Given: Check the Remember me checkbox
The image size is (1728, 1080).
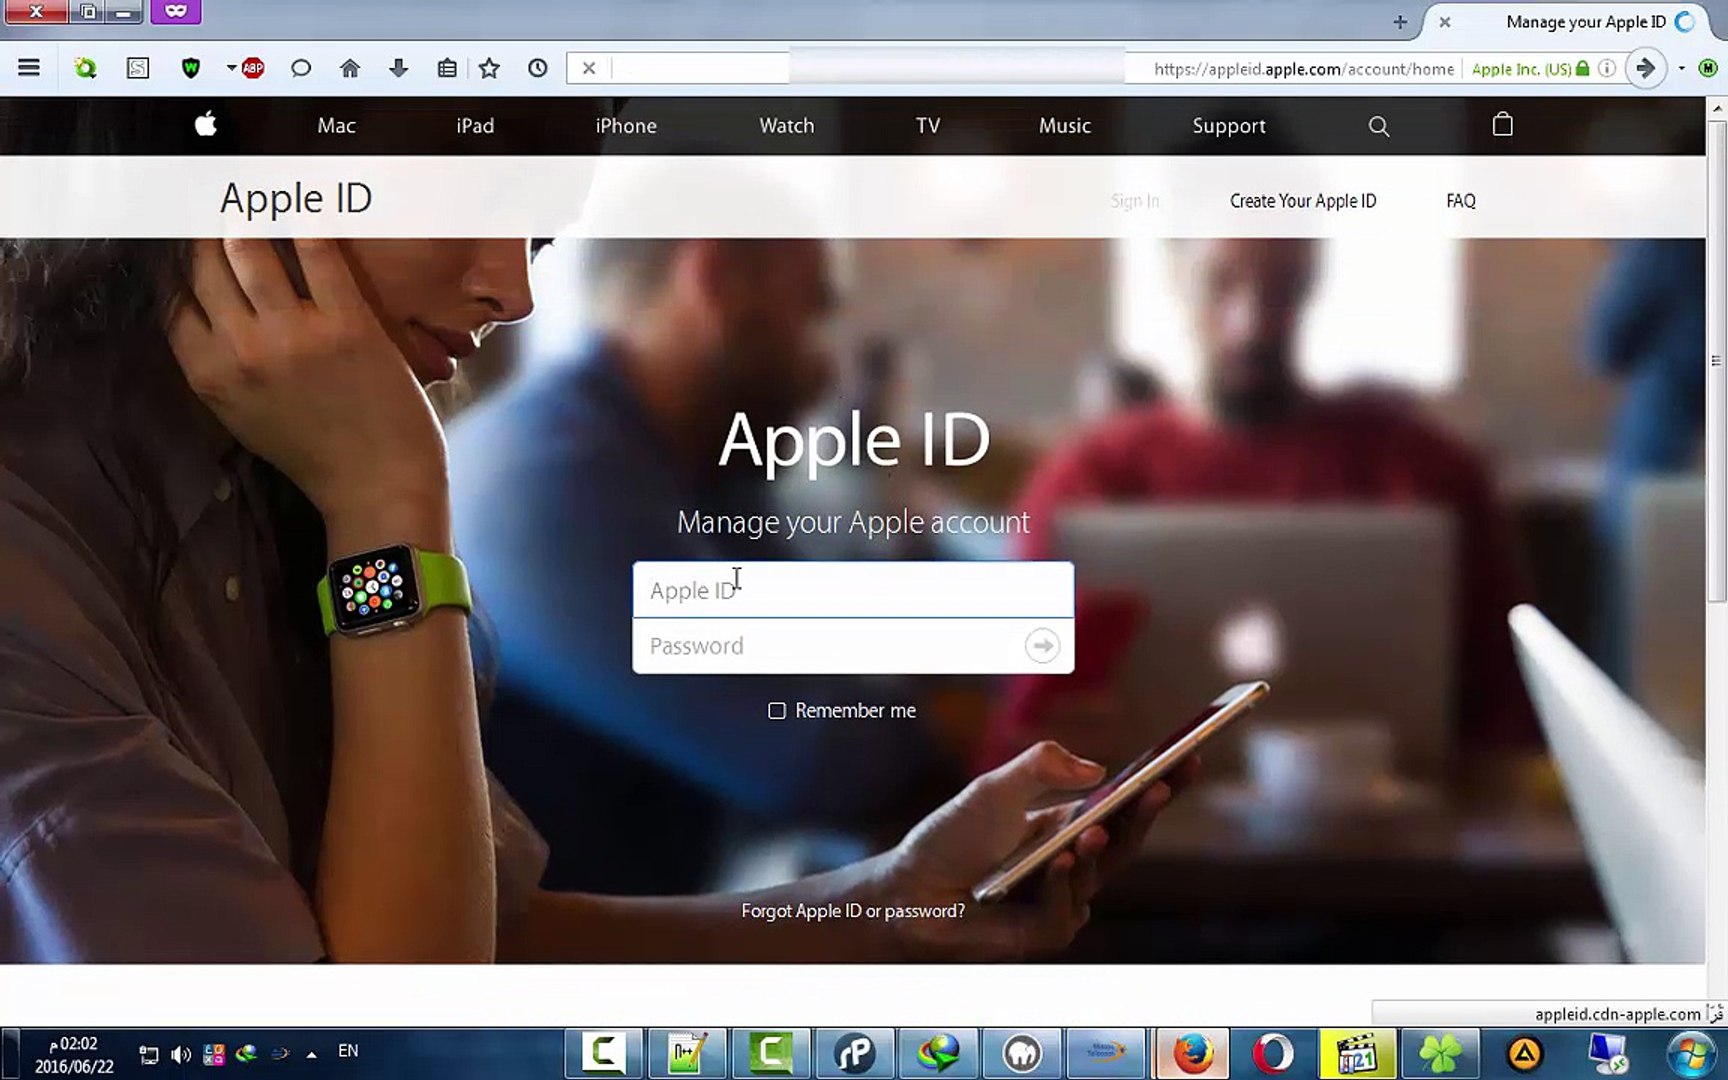Looking at the screenshot, I should pos(777,711).
